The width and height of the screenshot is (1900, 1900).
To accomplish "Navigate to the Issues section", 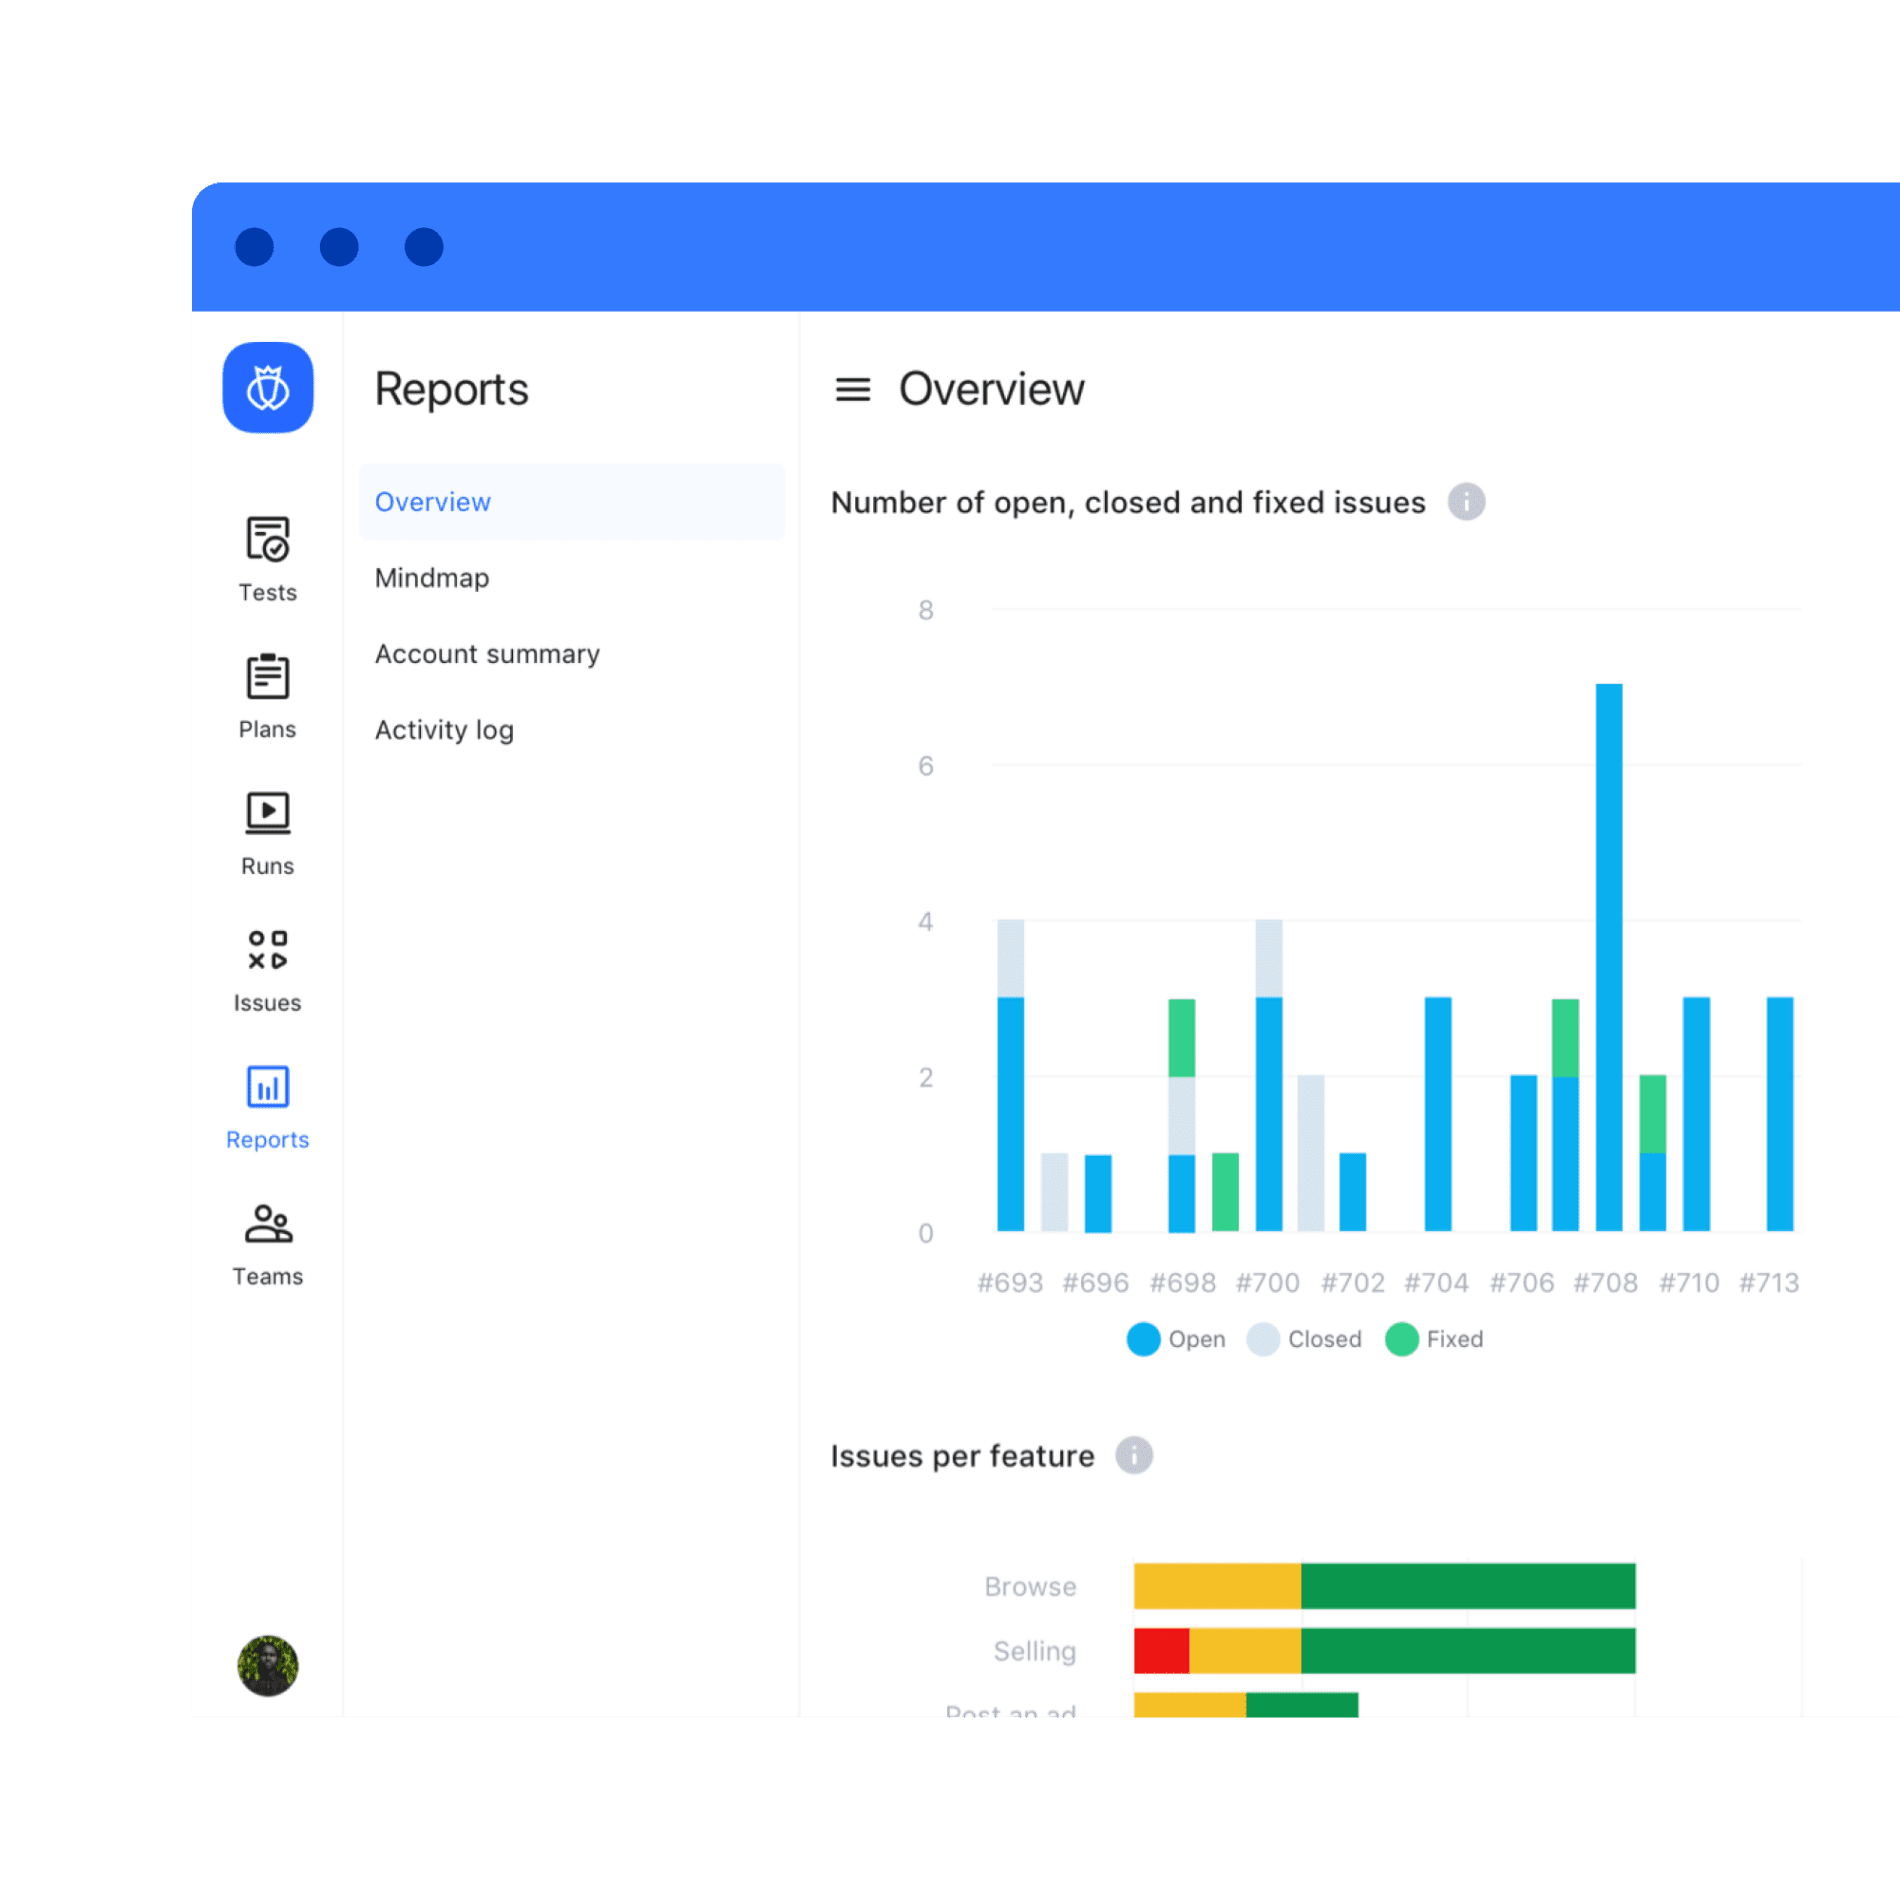I will tap(267, 970).
